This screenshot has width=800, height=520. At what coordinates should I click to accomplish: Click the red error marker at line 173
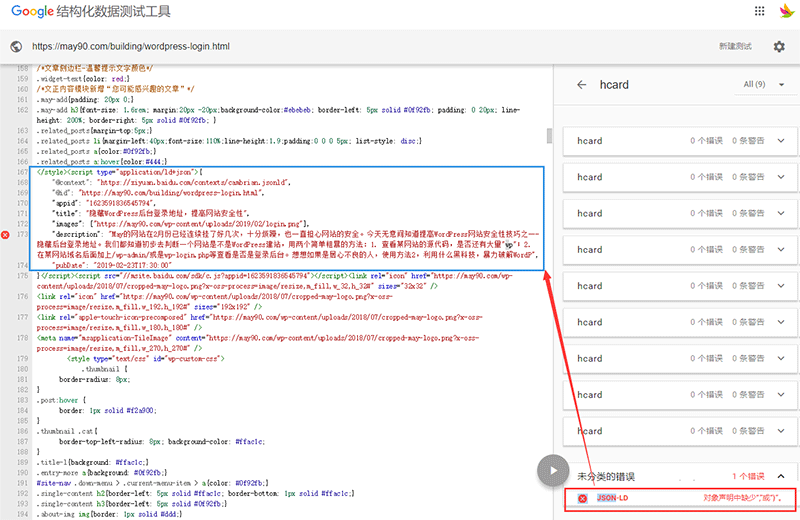pyautogui.click(x=5, y=235)
